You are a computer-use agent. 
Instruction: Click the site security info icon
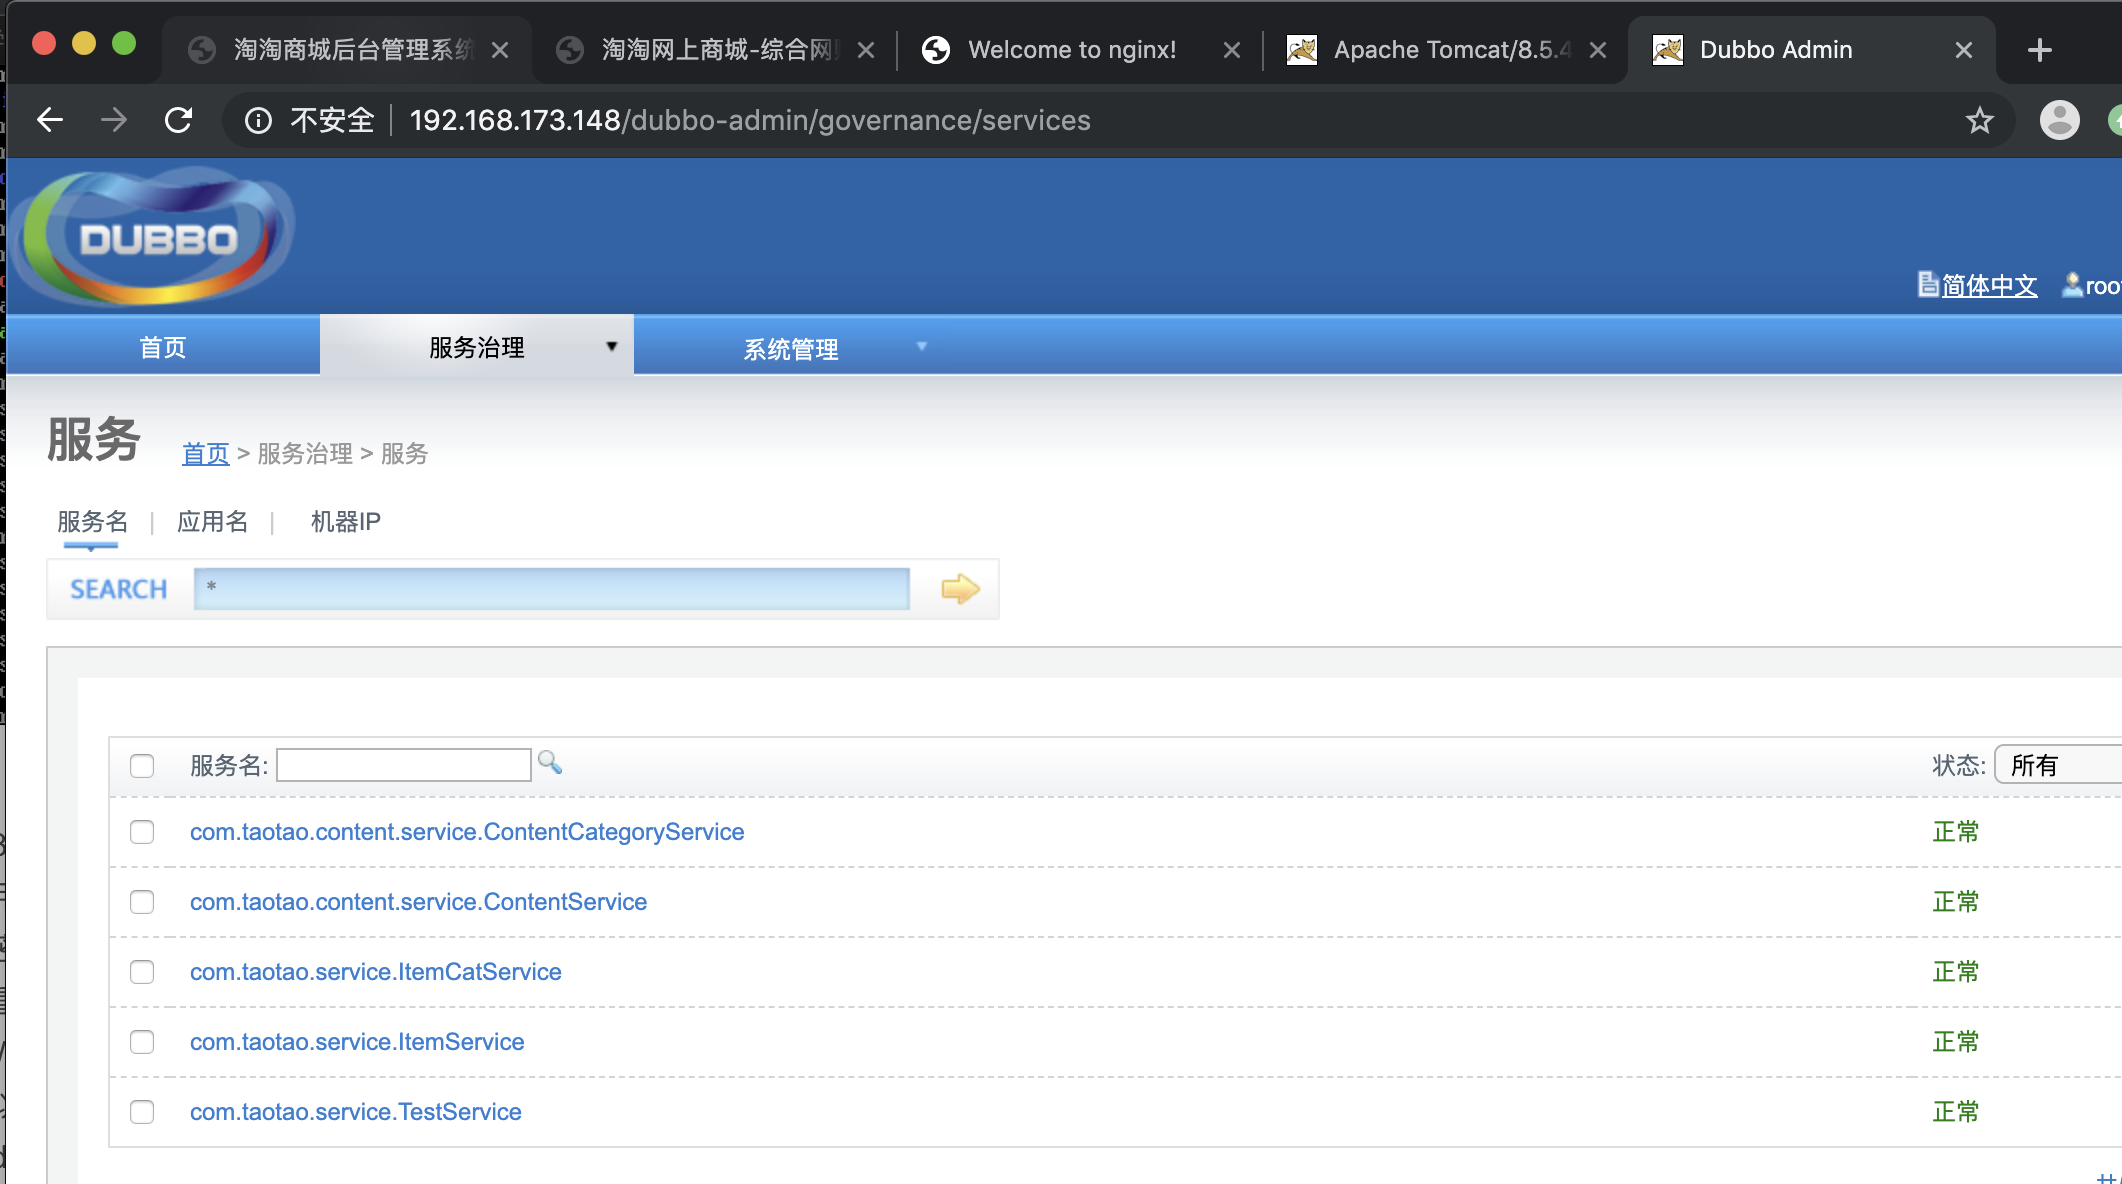259,121
